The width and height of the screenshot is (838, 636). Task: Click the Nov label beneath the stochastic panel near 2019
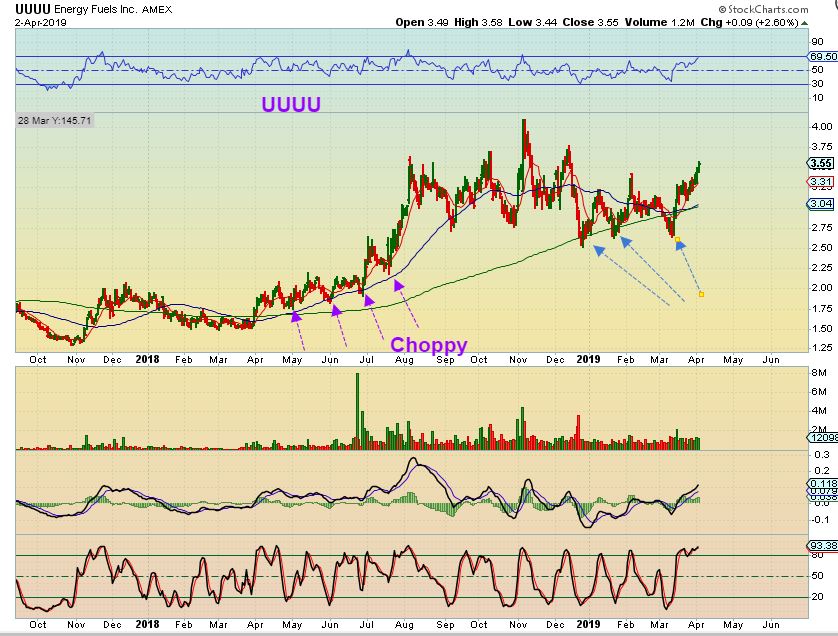click(518, 624)
